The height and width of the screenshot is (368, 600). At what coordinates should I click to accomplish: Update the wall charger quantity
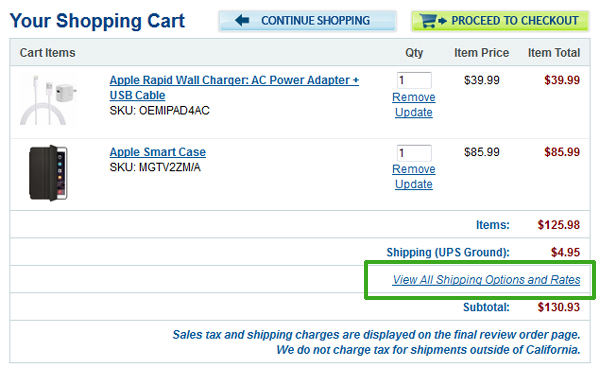coord(414,112)
